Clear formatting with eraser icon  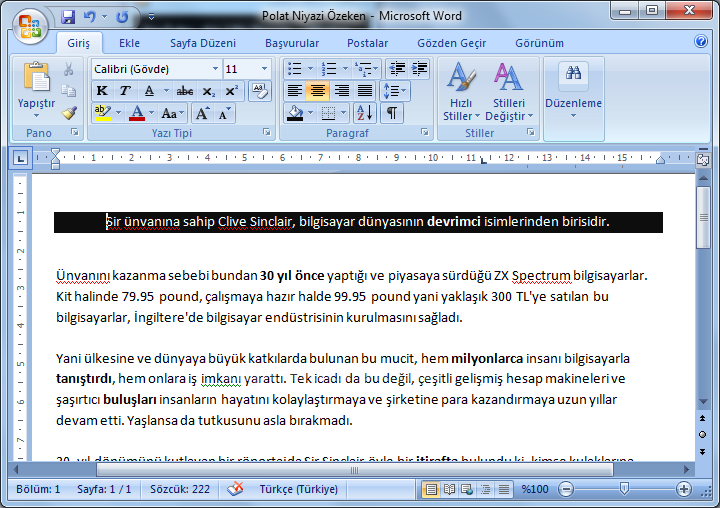coord(259,91)
